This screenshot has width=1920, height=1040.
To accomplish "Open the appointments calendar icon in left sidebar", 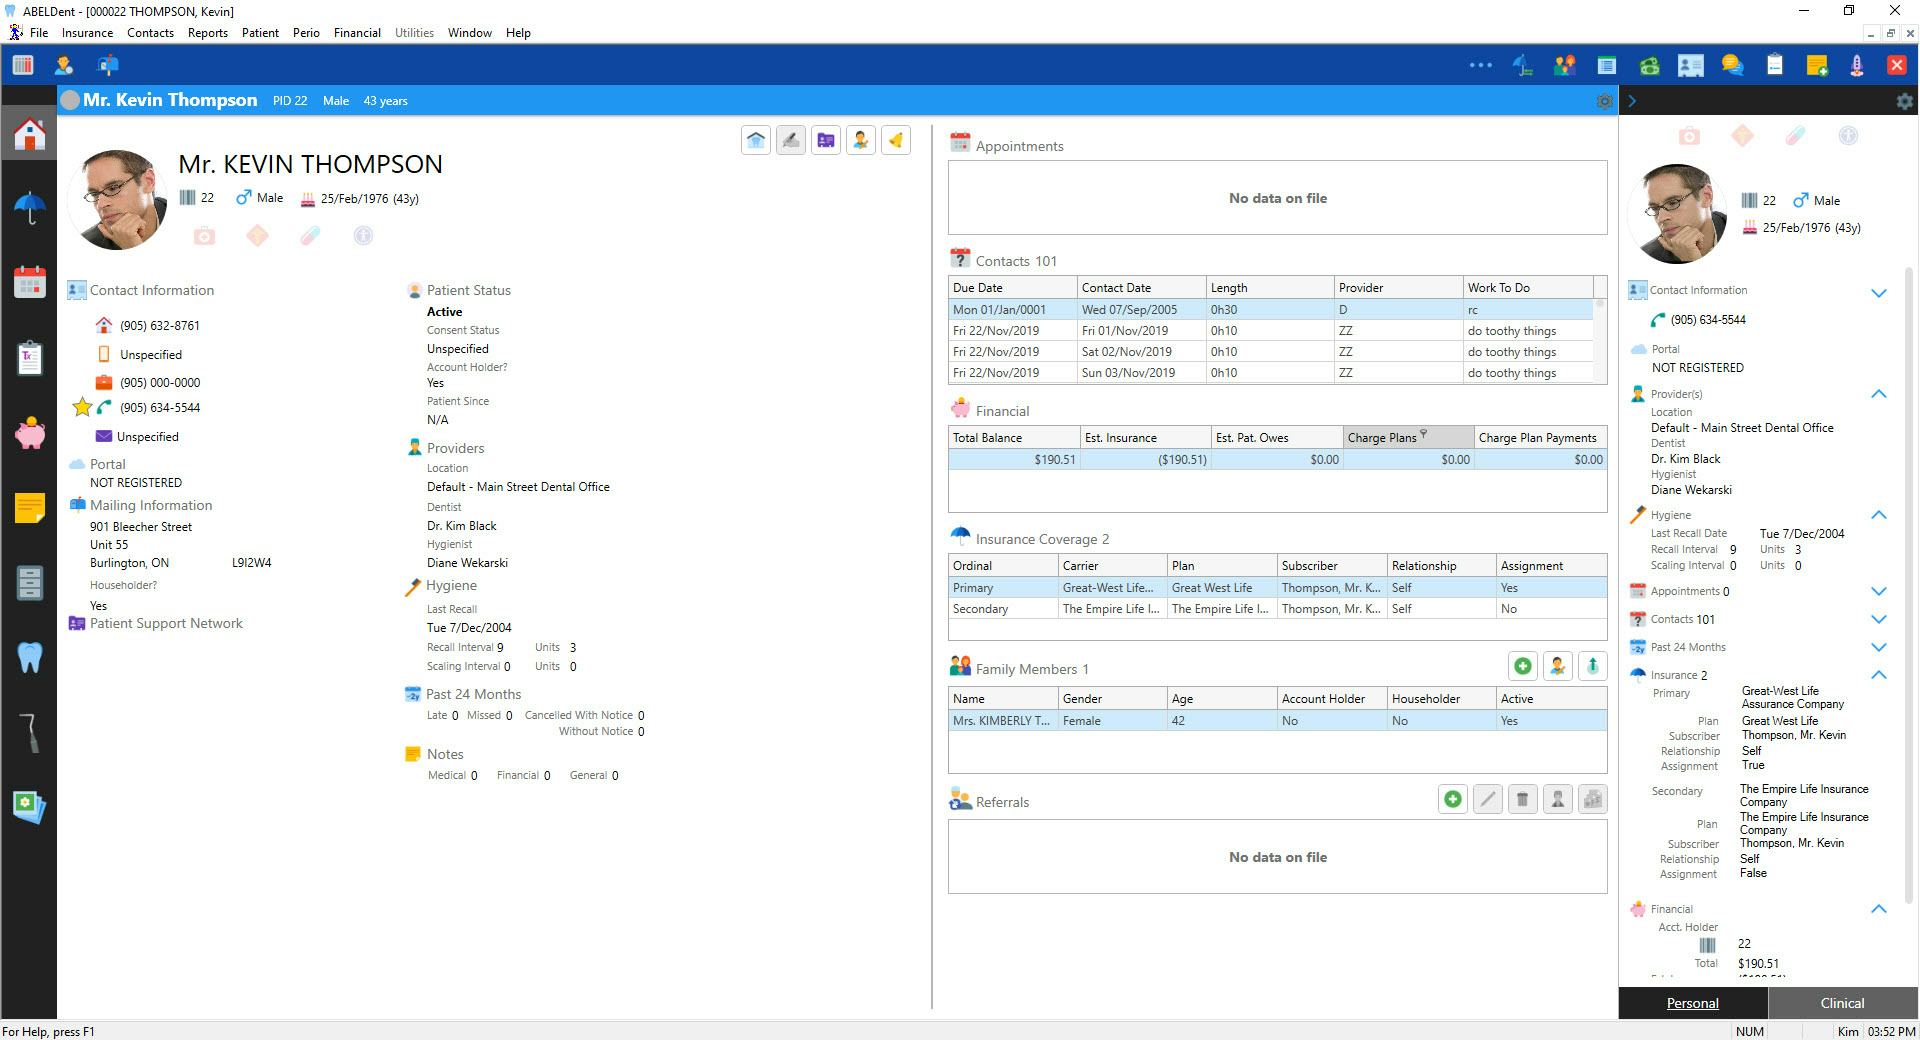I will tap(30, 282).
